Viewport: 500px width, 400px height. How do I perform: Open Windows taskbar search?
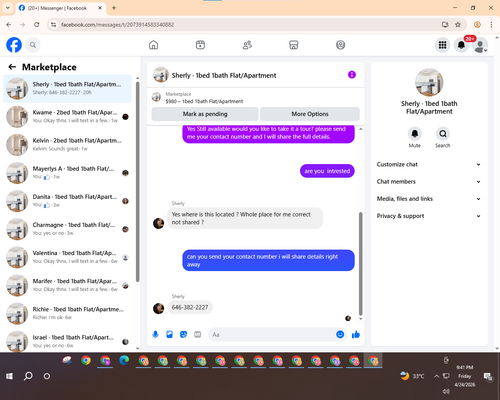28,376
